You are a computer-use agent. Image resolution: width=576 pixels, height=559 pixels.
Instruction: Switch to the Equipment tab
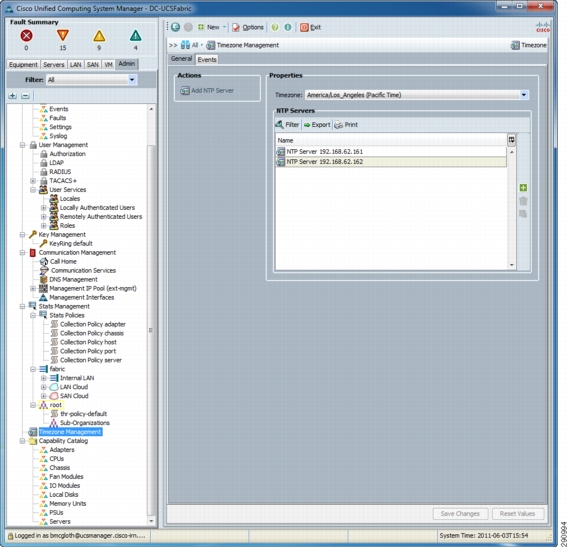[23, 65]
